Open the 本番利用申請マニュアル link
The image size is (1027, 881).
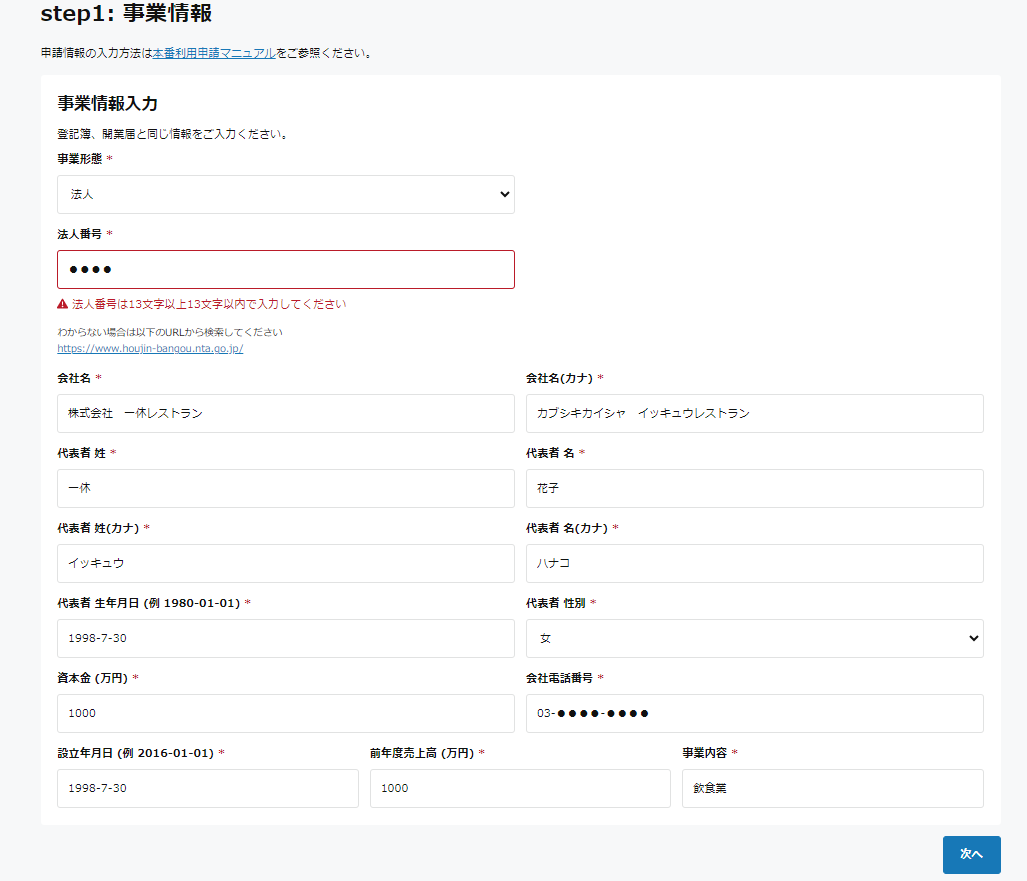[x=214, y=53]
